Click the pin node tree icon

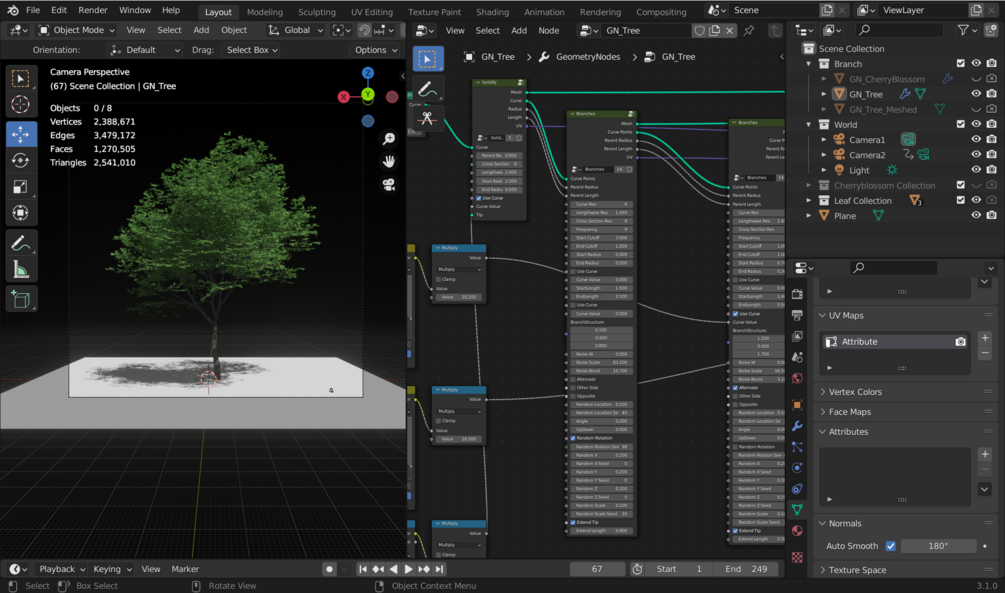tap(749, 30)
